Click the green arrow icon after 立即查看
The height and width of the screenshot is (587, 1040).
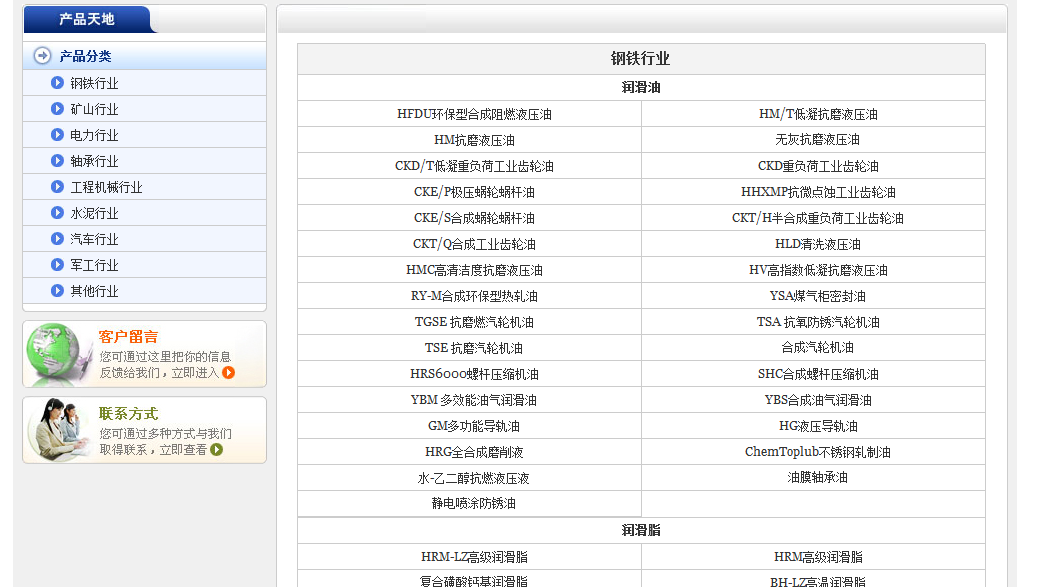click(x=217, y=450)
